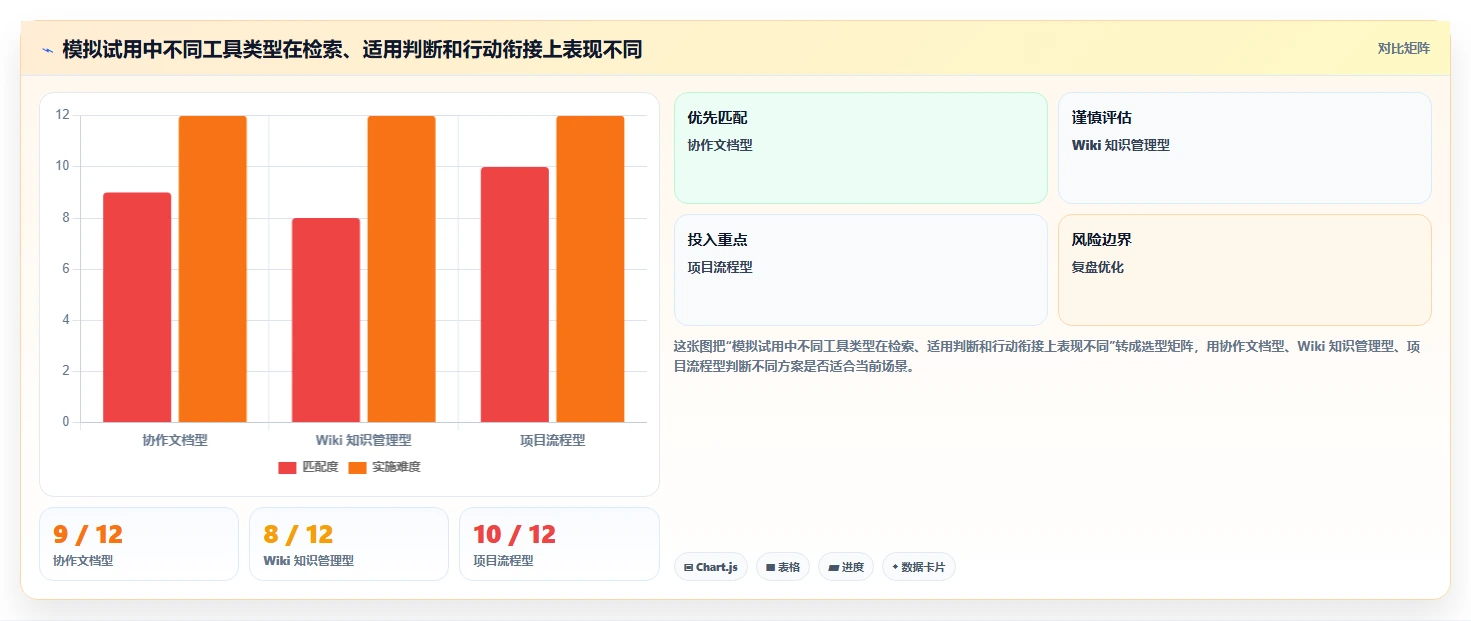The width and height of the screenshot is (1471, 621).
Task: Click the 进度 tag chip
Action: pyautogui.click(x=846, y=567)
